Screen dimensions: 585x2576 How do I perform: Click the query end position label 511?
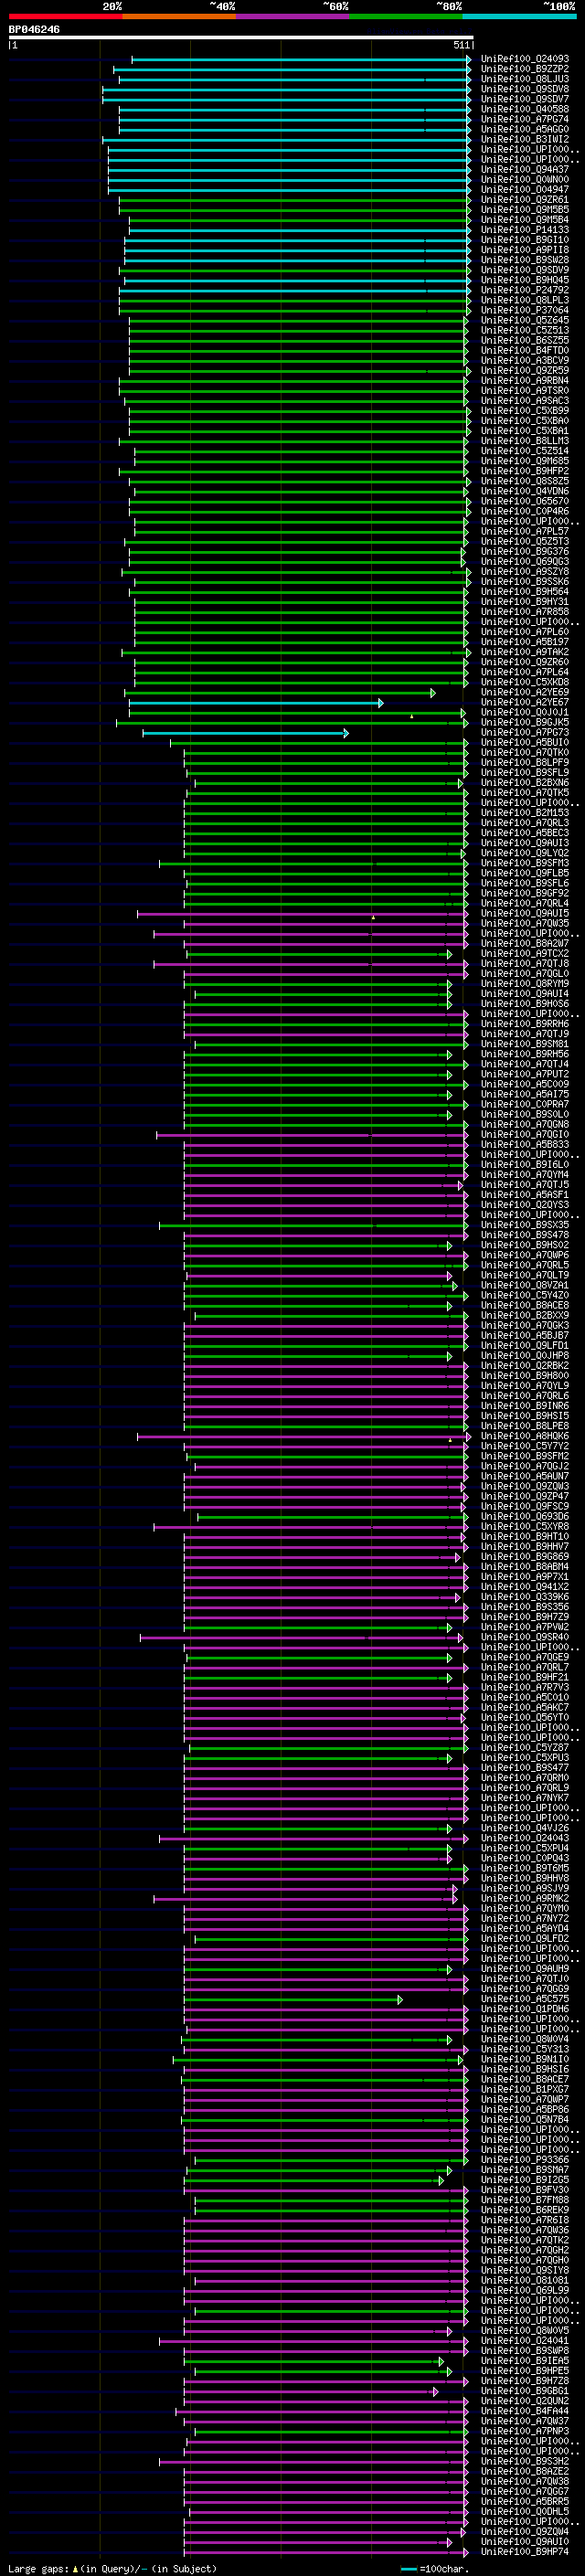[x=462, y=45]
